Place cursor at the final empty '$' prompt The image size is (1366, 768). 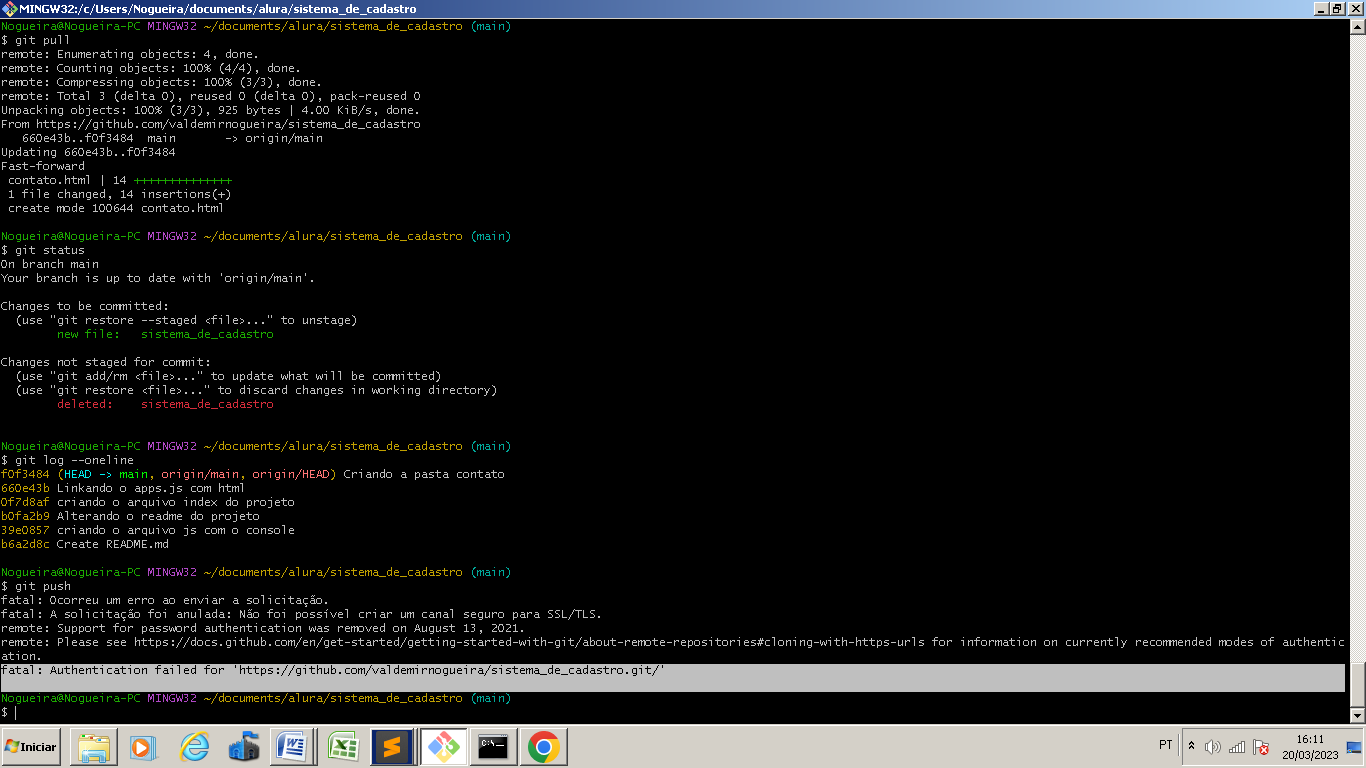(15, 712)
